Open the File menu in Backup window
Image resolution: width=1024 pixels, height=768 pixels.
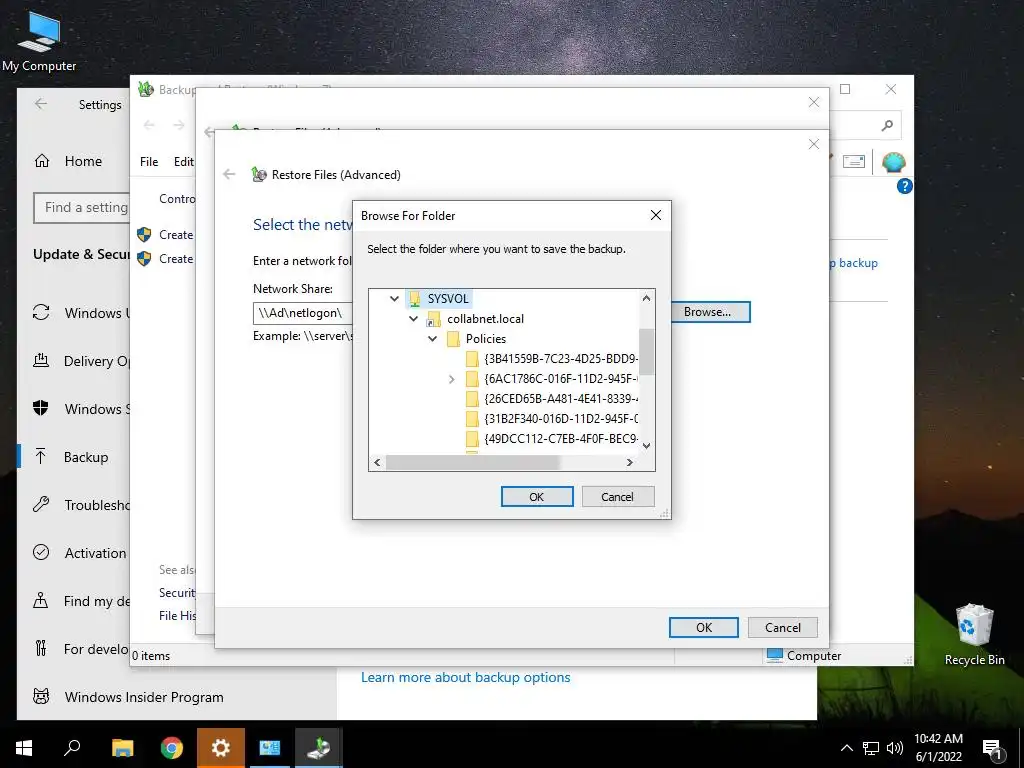coord(149,161)
